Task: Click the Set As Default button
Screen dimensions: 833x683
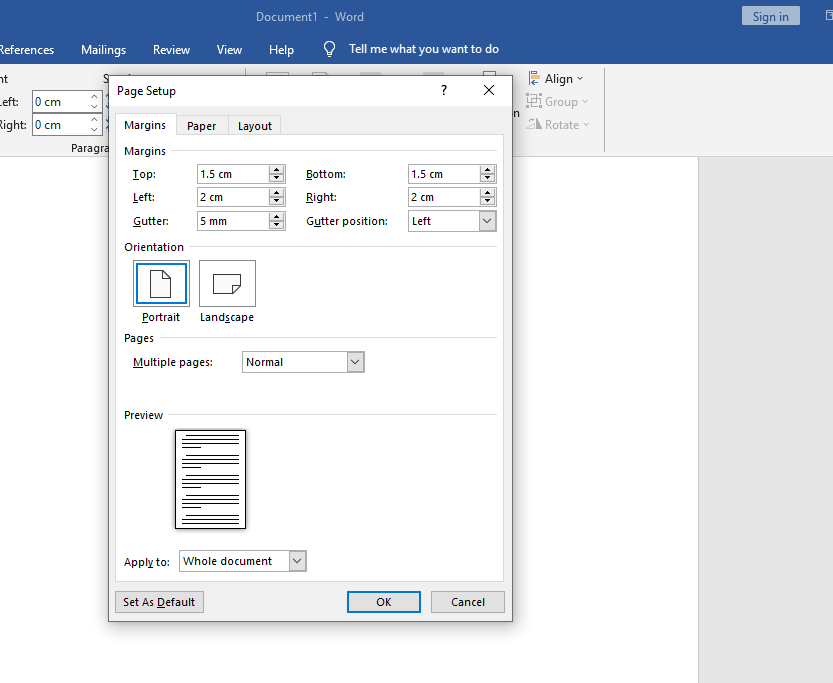Action: point(160,602)
